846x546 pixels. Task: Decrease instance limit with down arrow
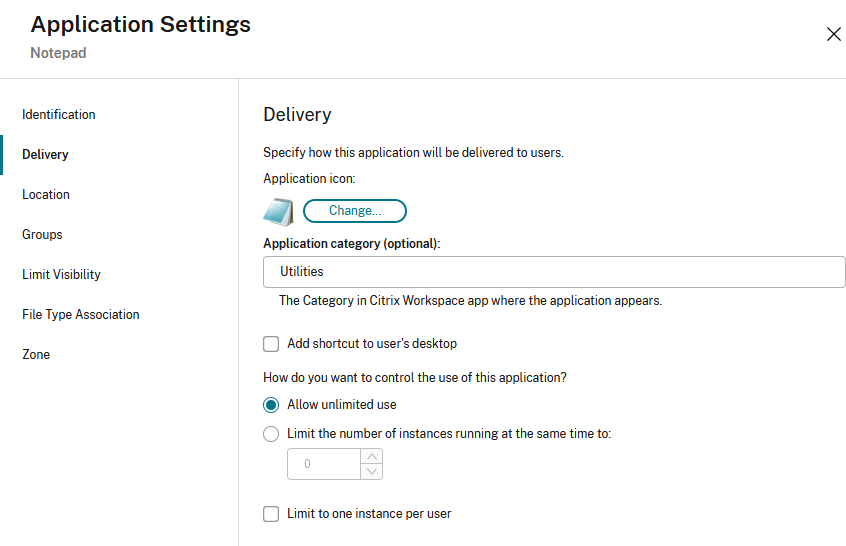[372, 471]
